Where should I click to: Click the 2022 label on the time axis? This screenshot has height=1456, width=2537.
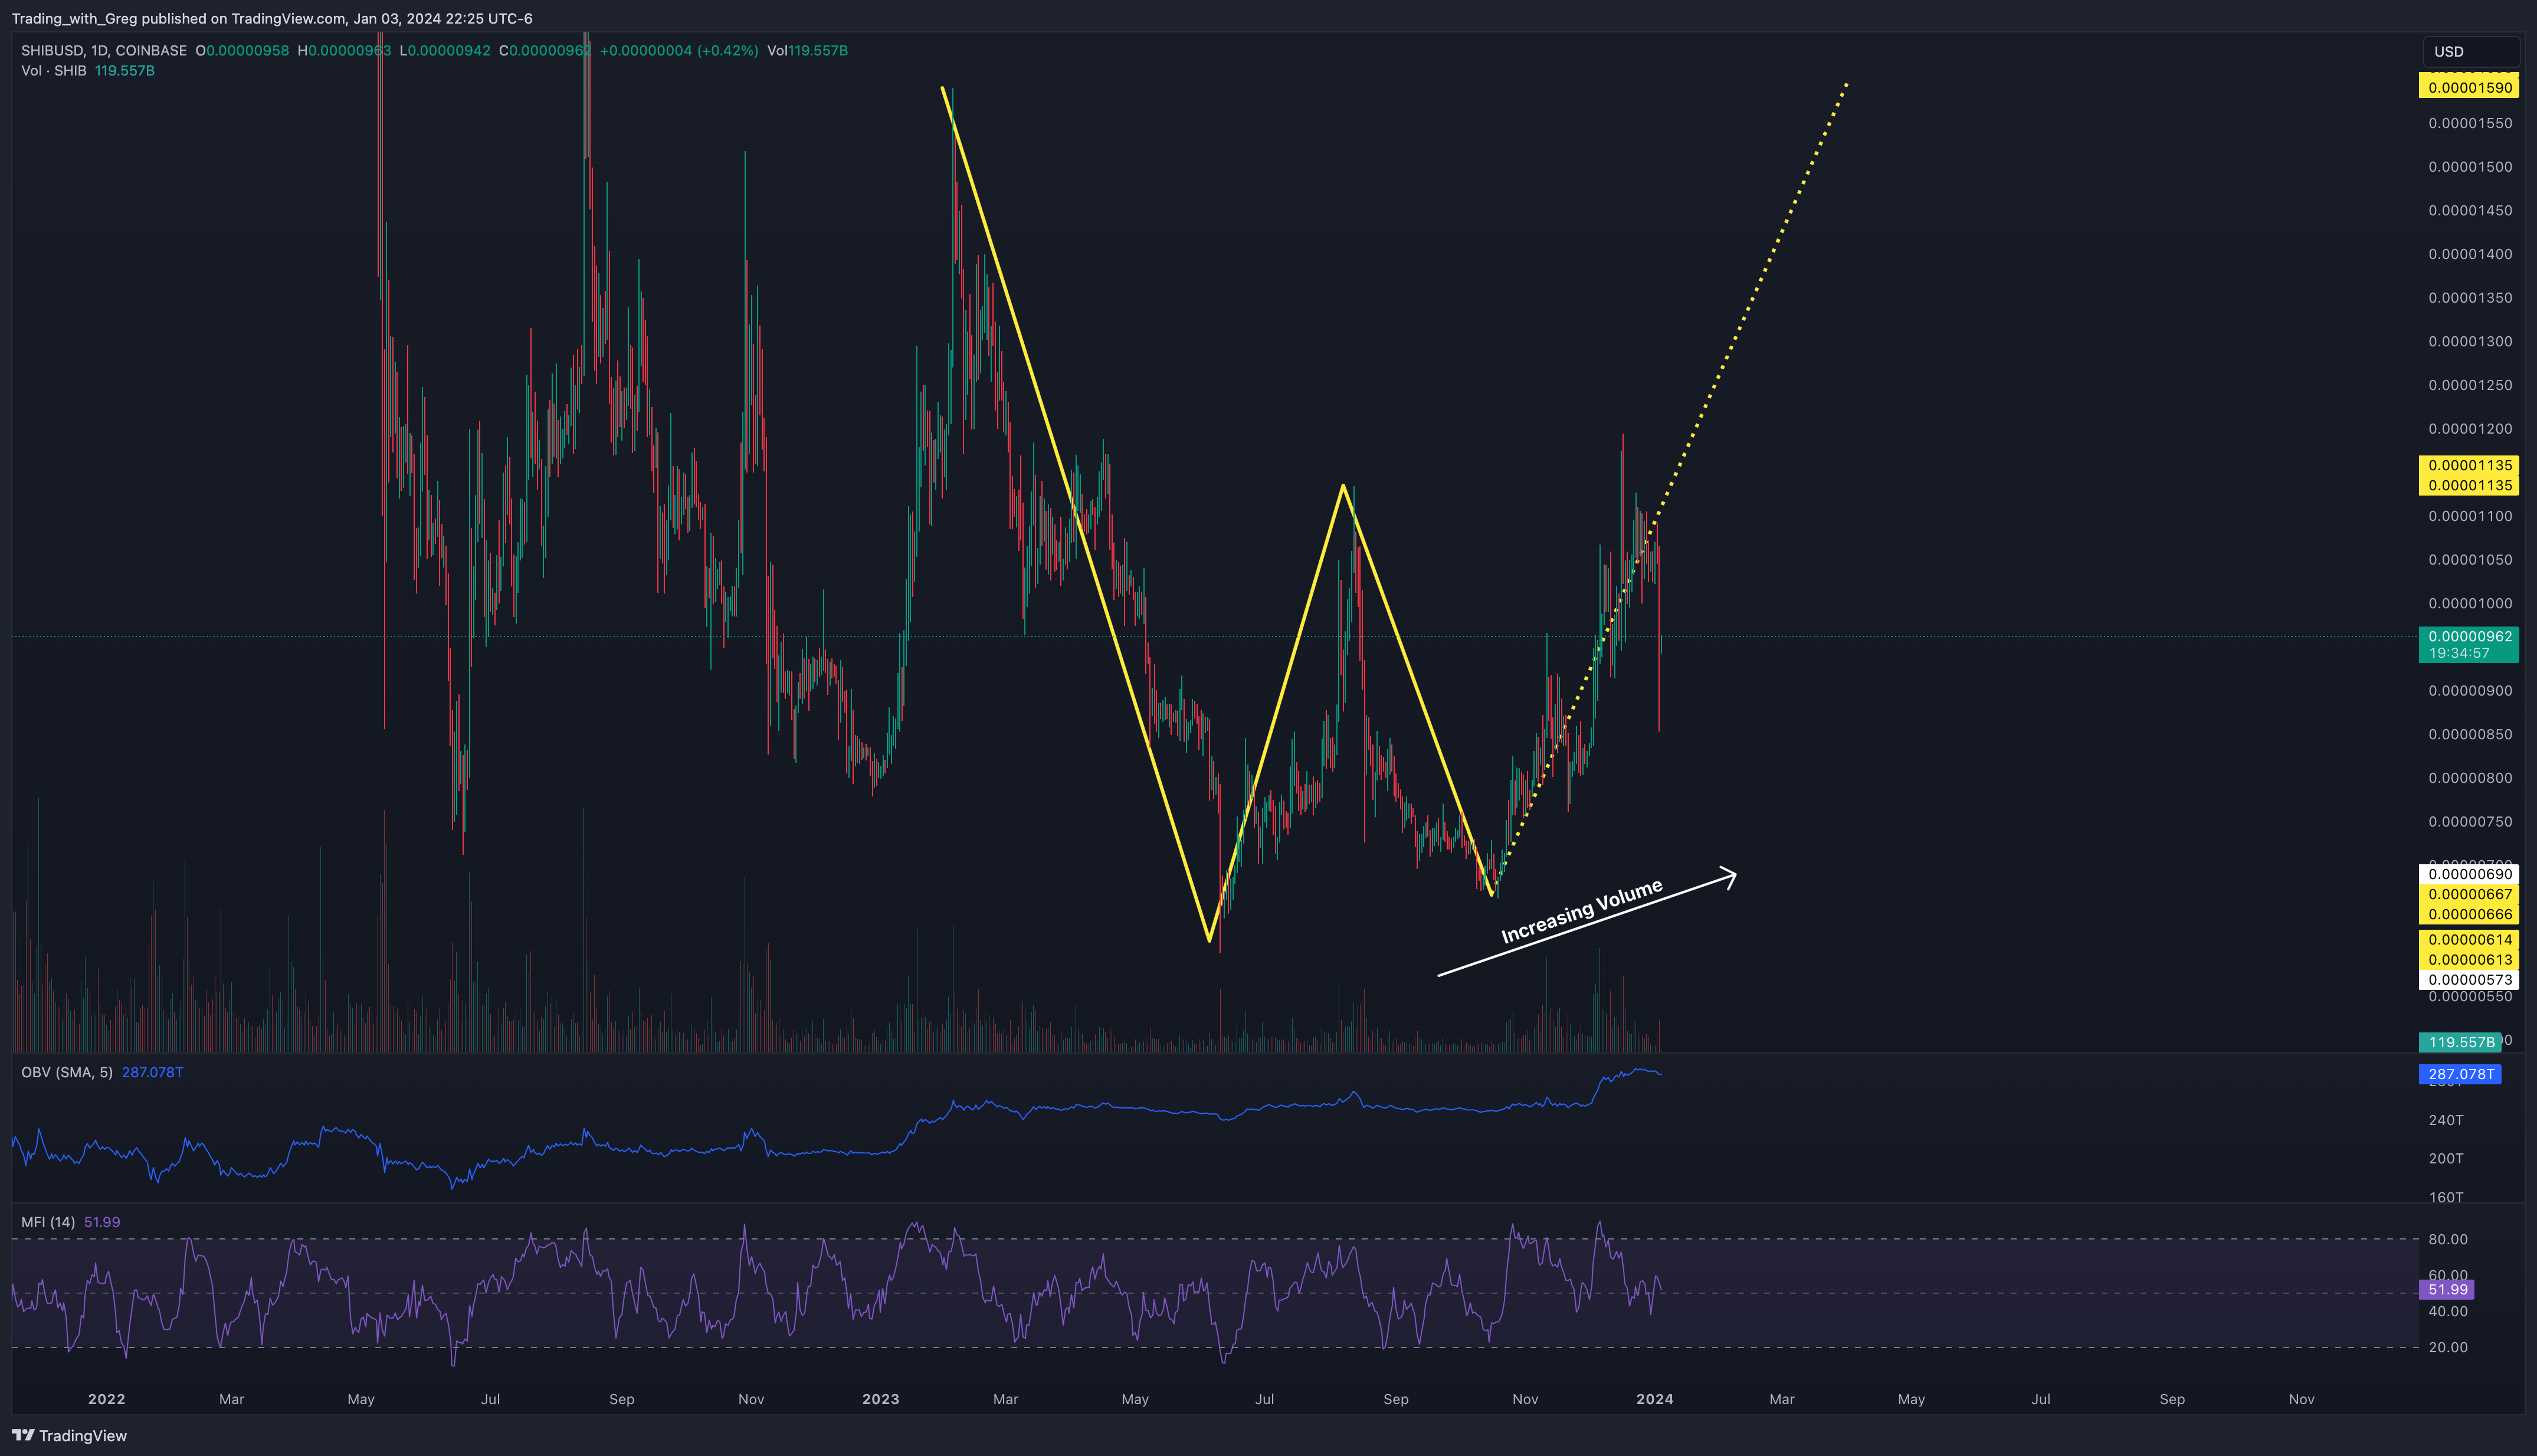tap(107, 1399)
